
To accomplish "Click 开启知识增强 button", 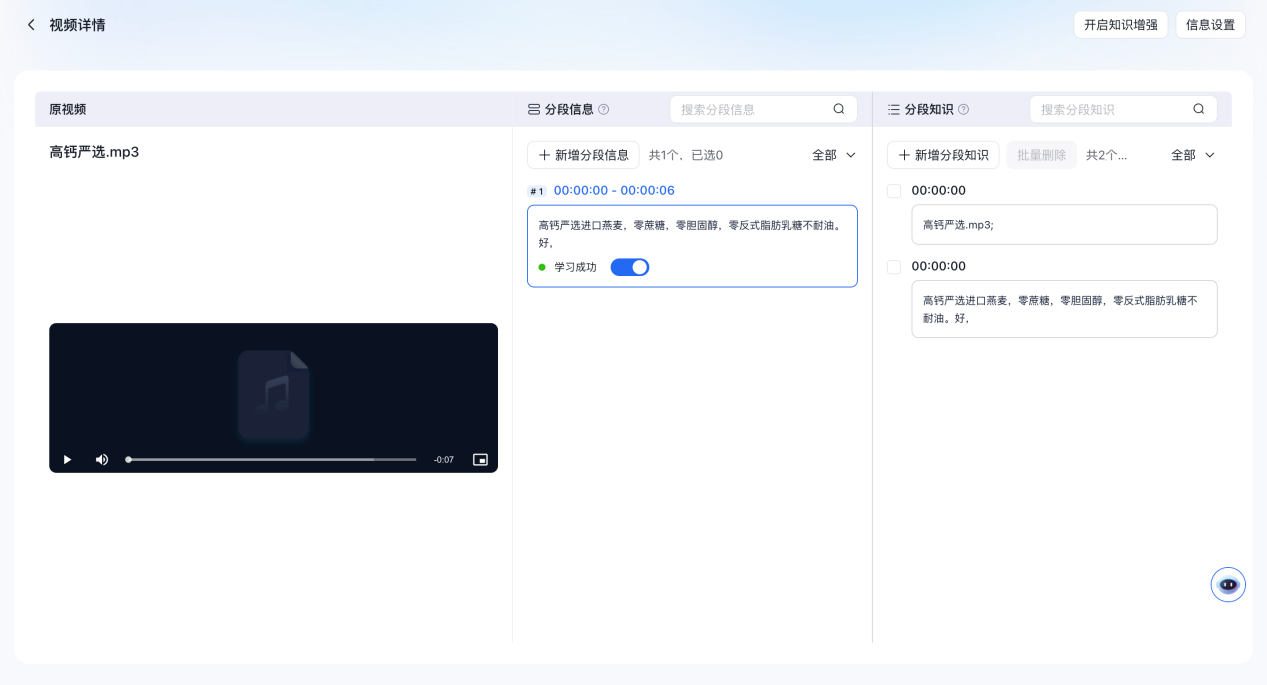I will coord(1120,25).
